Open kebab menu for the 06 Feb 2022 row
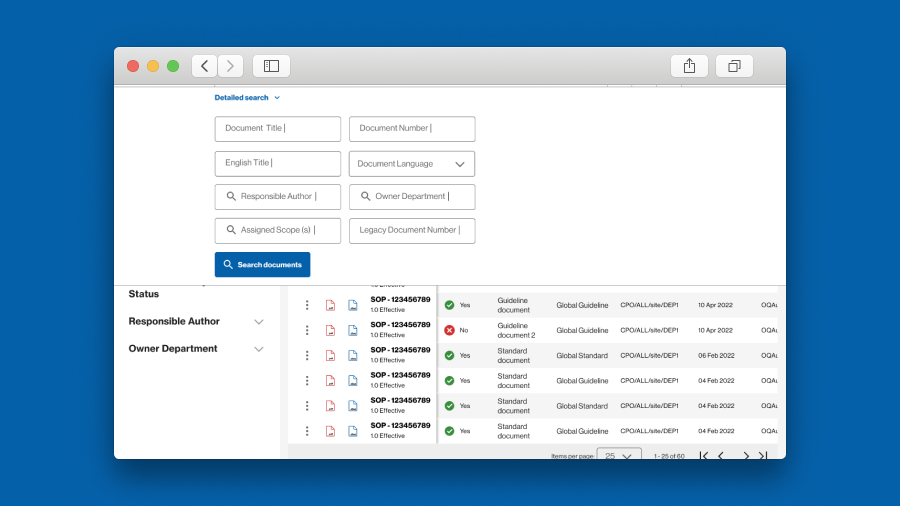This screenshot has width=900, height=506. [307, 356]
